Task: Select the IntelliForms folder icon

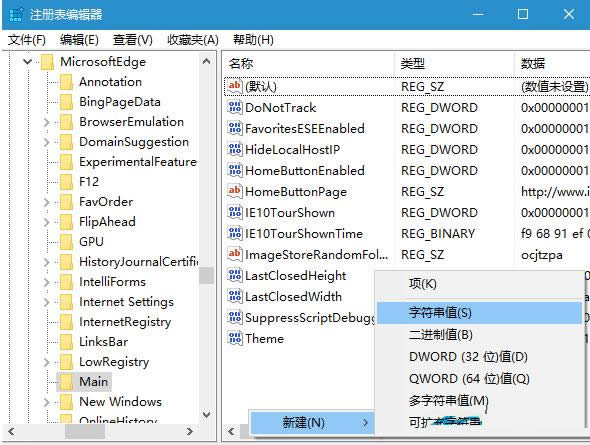Action: point(66,282)
